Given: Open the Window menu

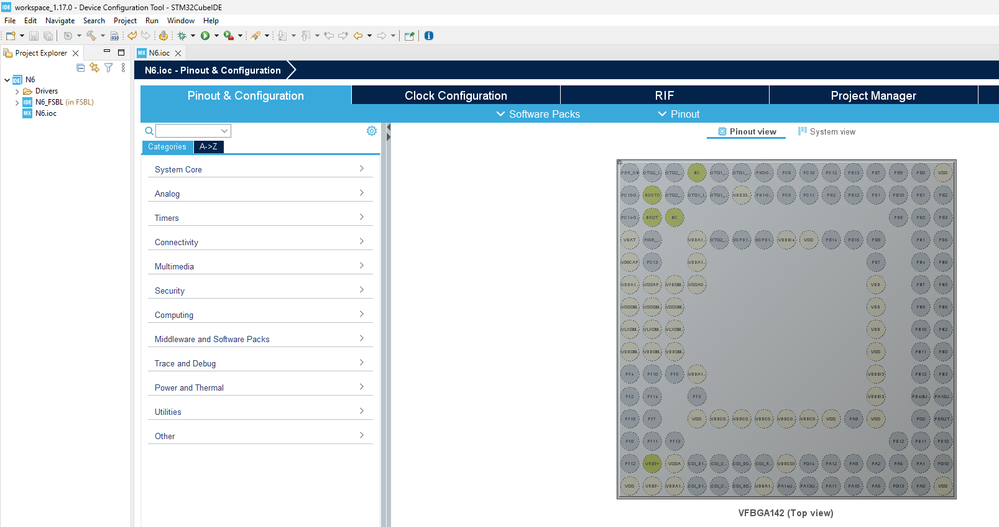Looking at the screenshot, I should [181, 20].
